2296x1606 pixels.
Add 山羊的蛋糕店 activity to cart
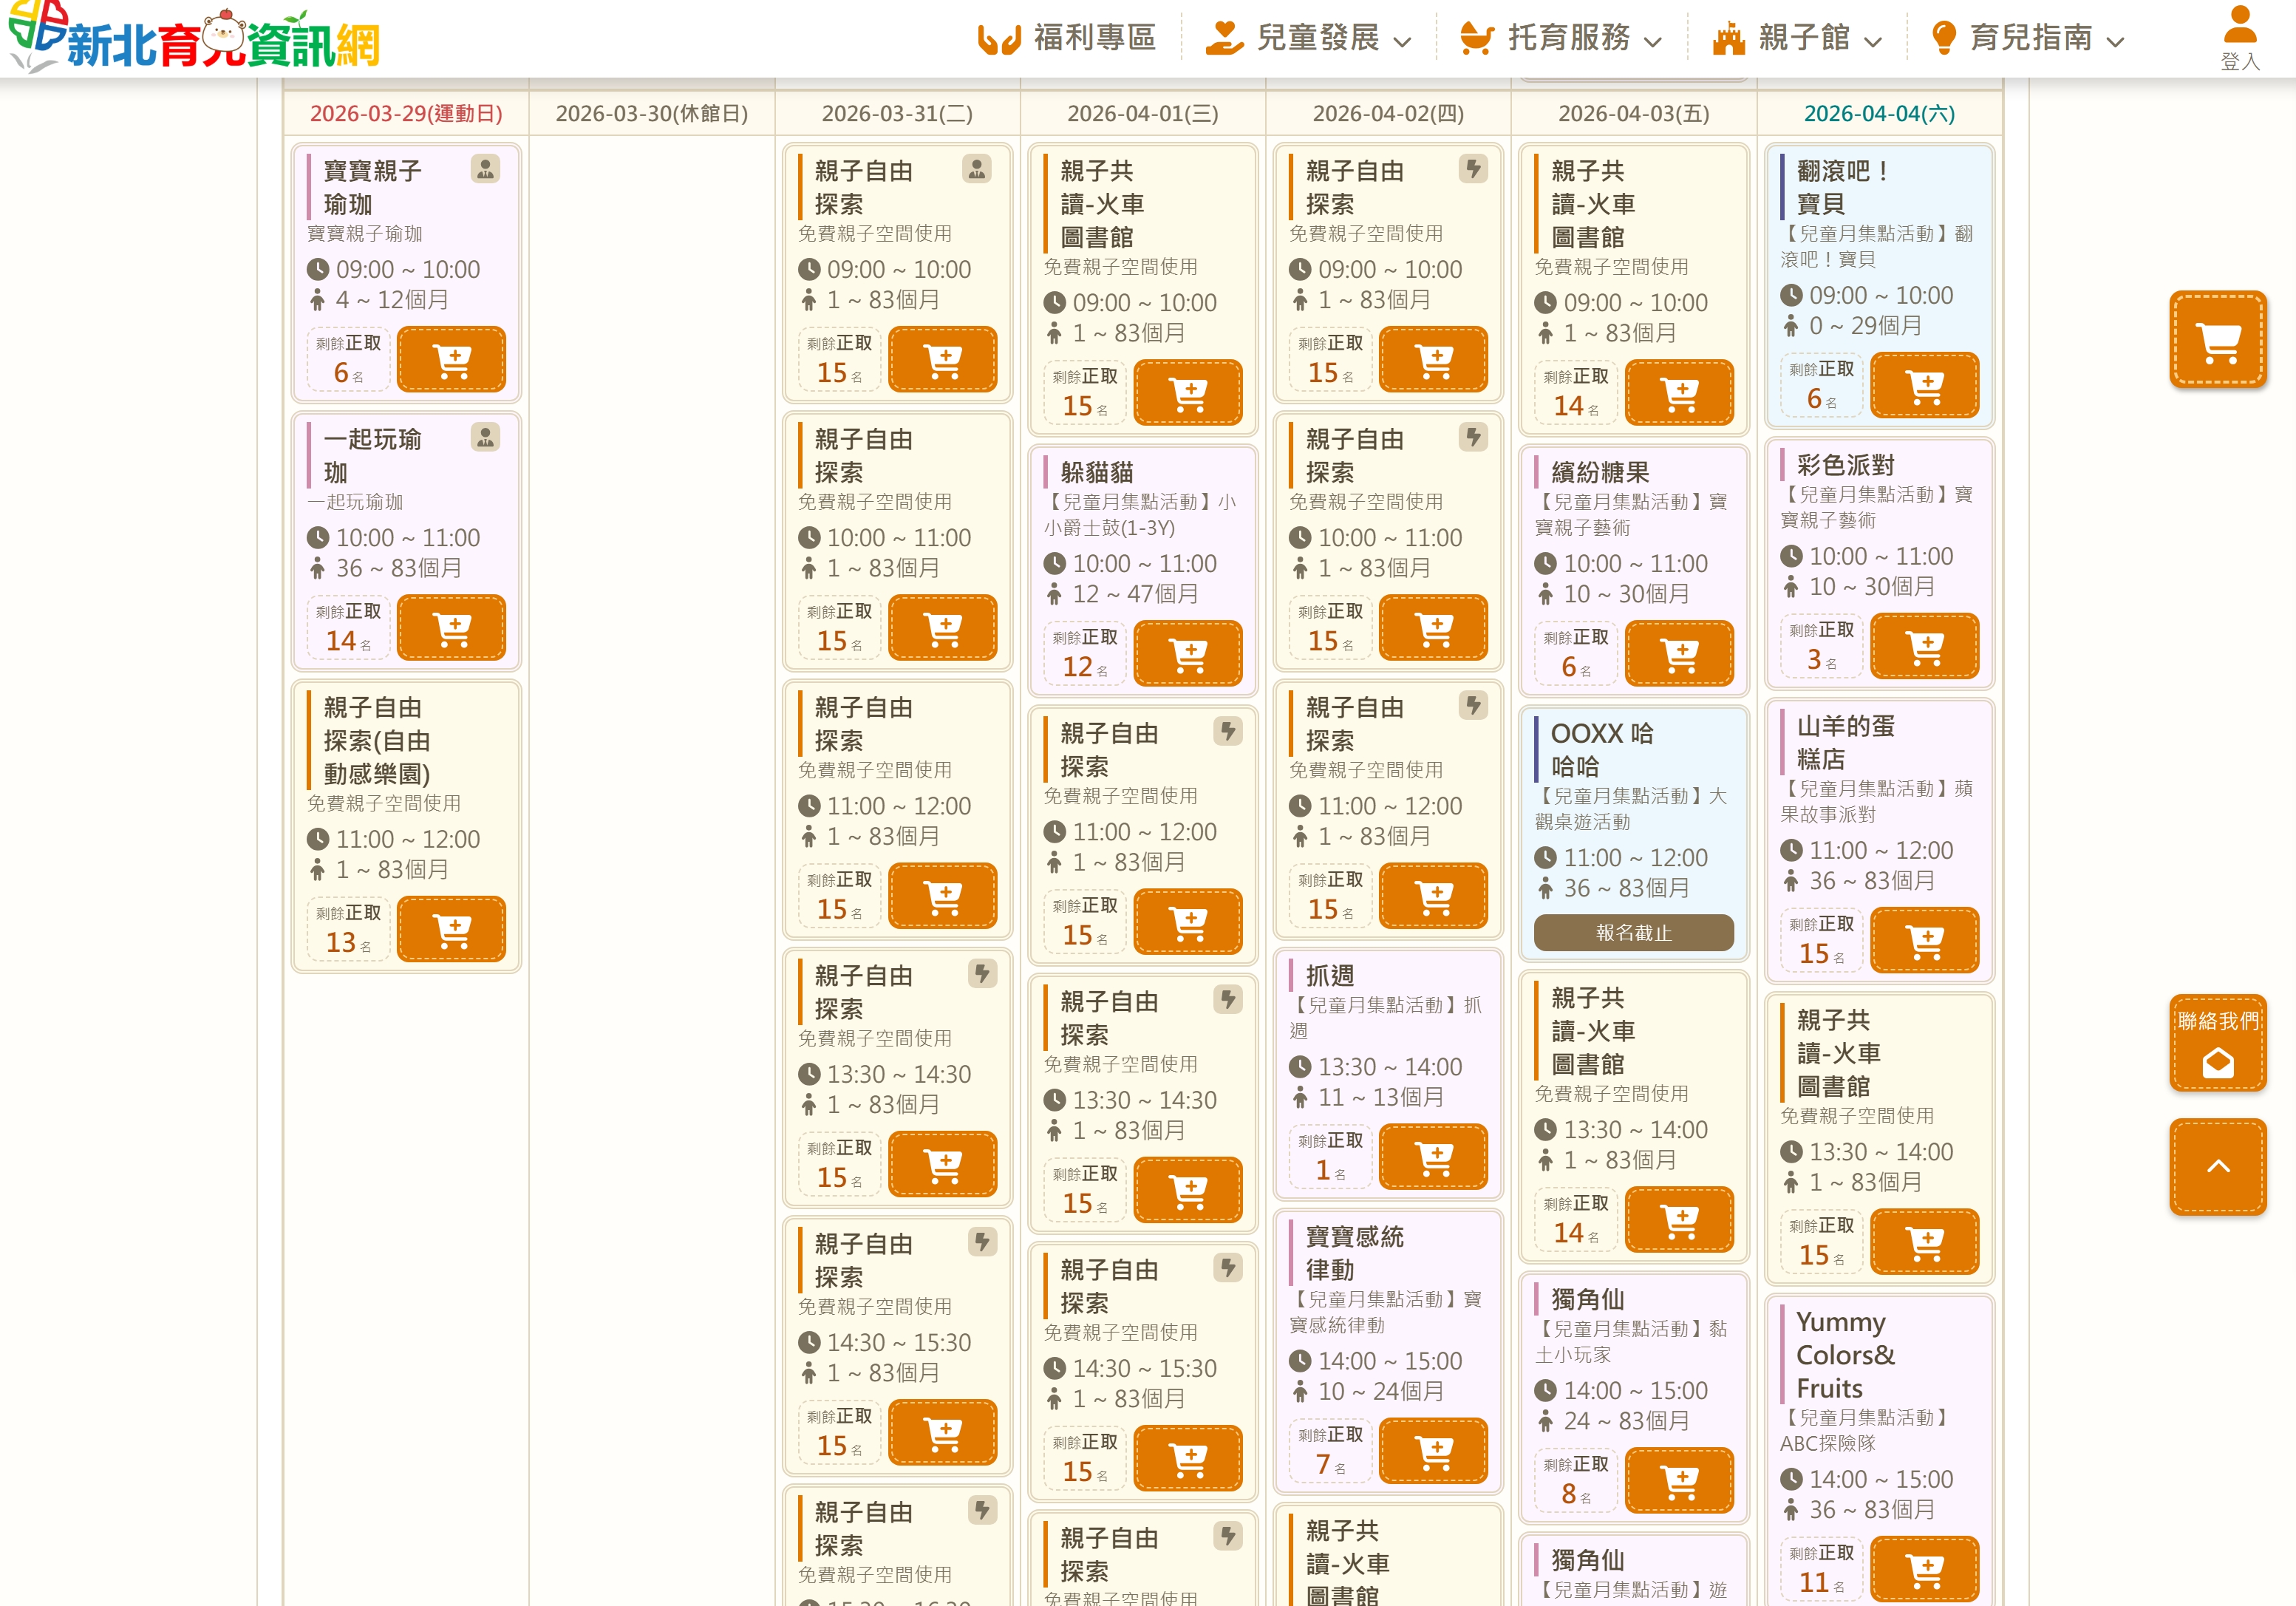coord(1924,940)
